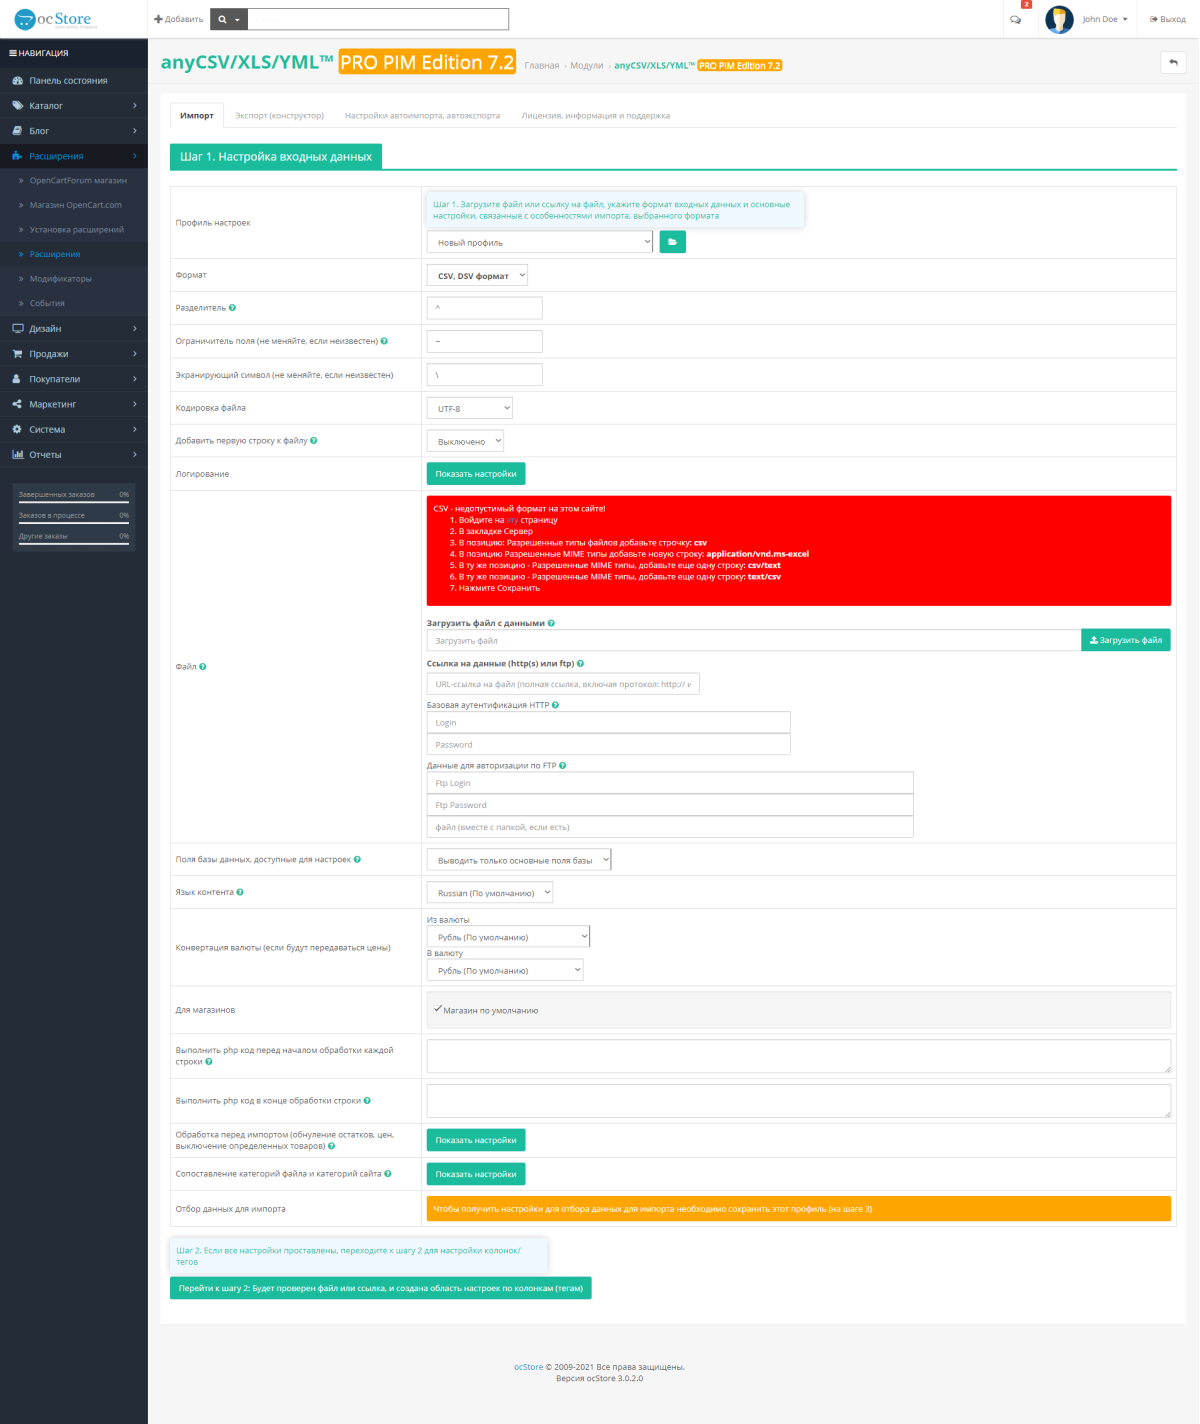Expand Покупатели menu in sidebar
1200x1424 pixels.
(74, 379)
